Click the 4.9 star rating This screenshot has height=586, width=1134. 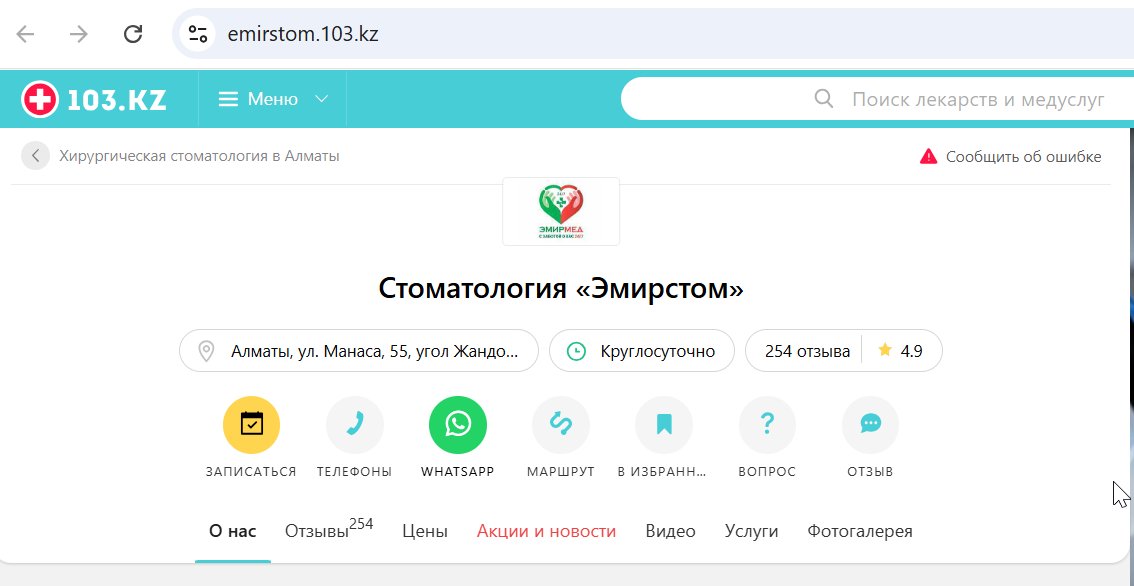coord(901,351)
